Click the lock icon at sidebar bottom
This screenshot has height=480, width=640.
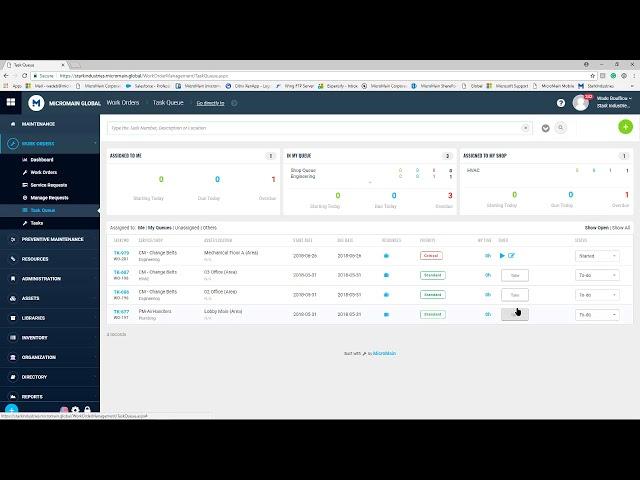87,409
